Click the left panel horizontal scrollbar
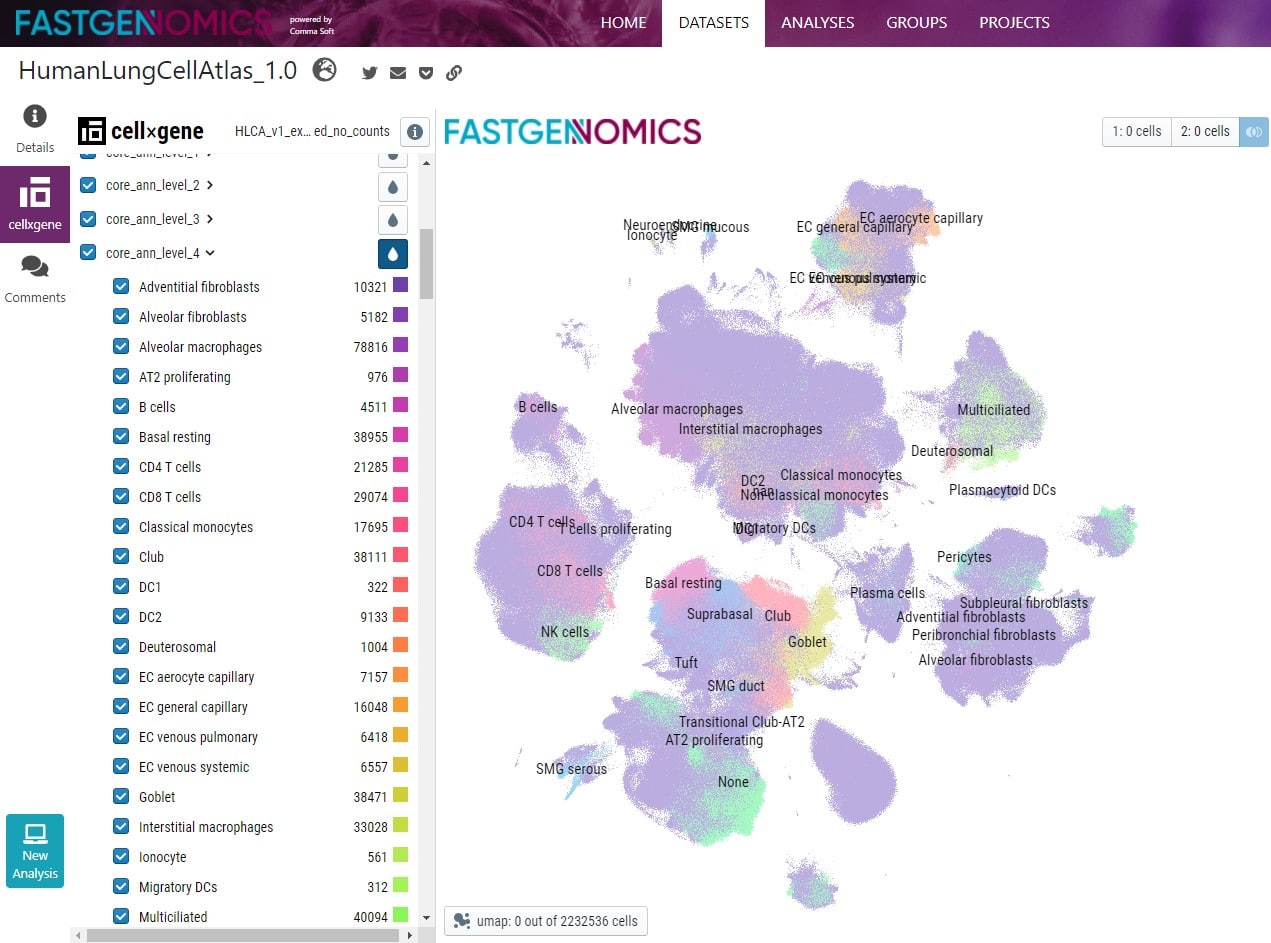Image resolution: width=1271 pixels, height=943 pixels. (245, 936)
